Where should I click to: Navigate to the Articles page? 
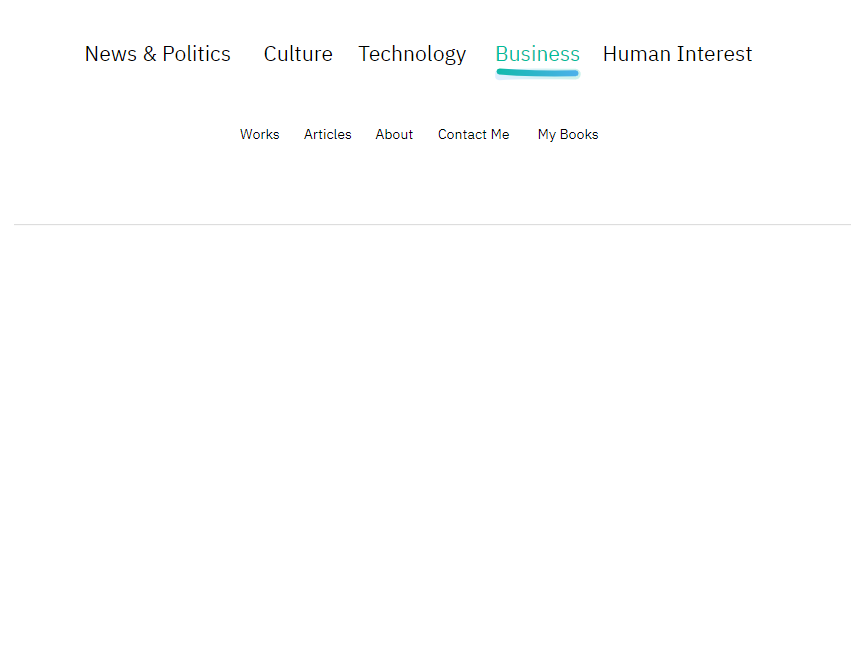(x=328, y=135)
